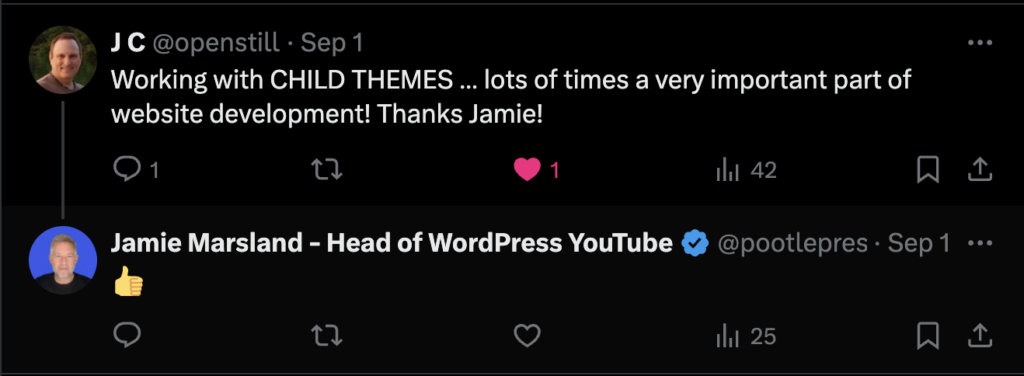View analytics showing 42 views
The image size is (1024, 376).
click(746, 170)
